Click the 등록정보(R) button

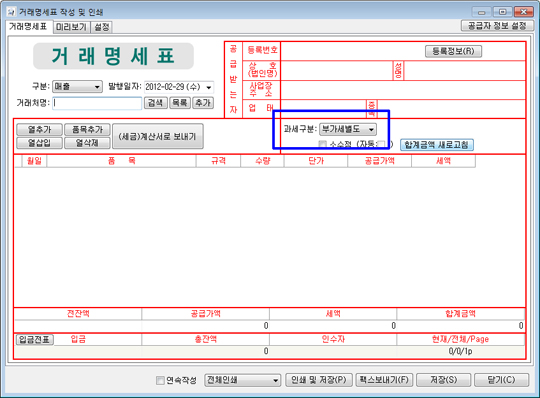[x=453, y=51]
